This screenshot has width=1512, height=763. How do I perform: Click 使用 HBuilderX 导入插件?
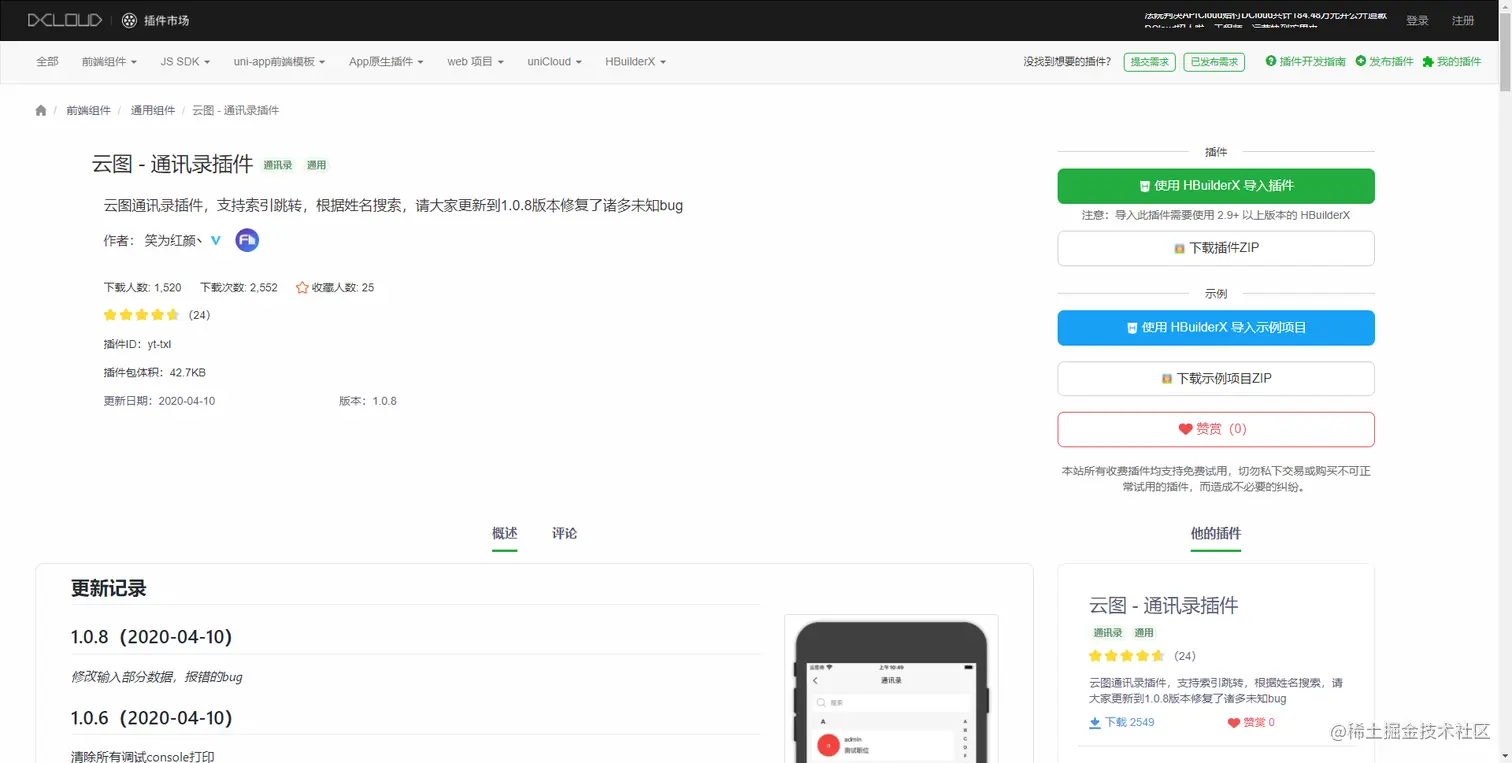point(1216,186)
